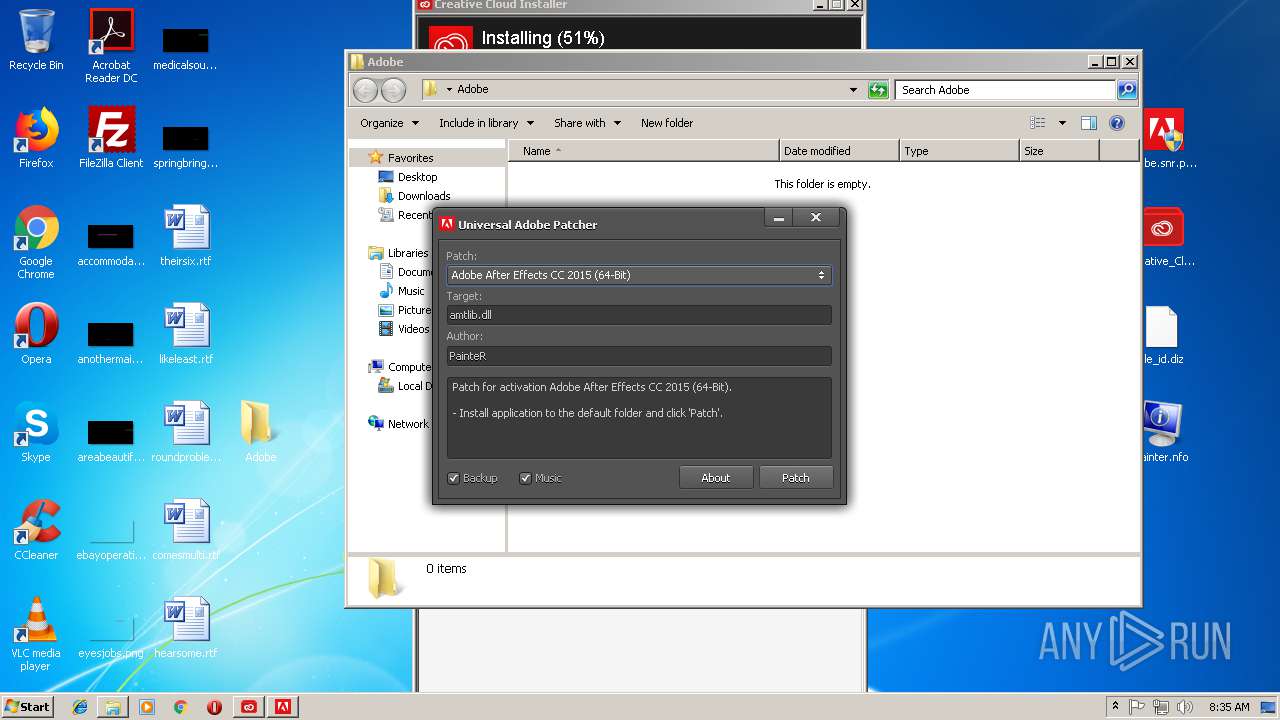Sort by the Name column header
The image size is (1280, 720).
tap(644, 151)
